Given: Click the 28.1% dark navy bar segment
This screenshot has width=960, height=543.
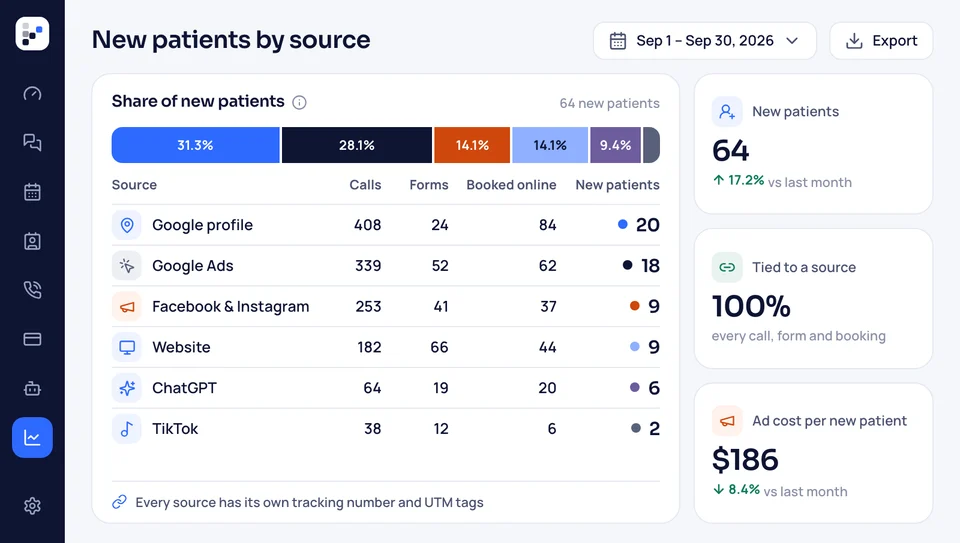Looking at the screenshot, I should coord(357,145).
